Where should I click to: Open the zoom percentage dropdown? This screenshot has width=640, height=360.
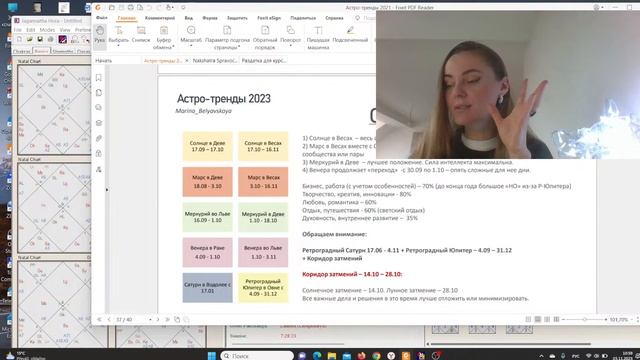pyautogui.click(x=631, y=320)
